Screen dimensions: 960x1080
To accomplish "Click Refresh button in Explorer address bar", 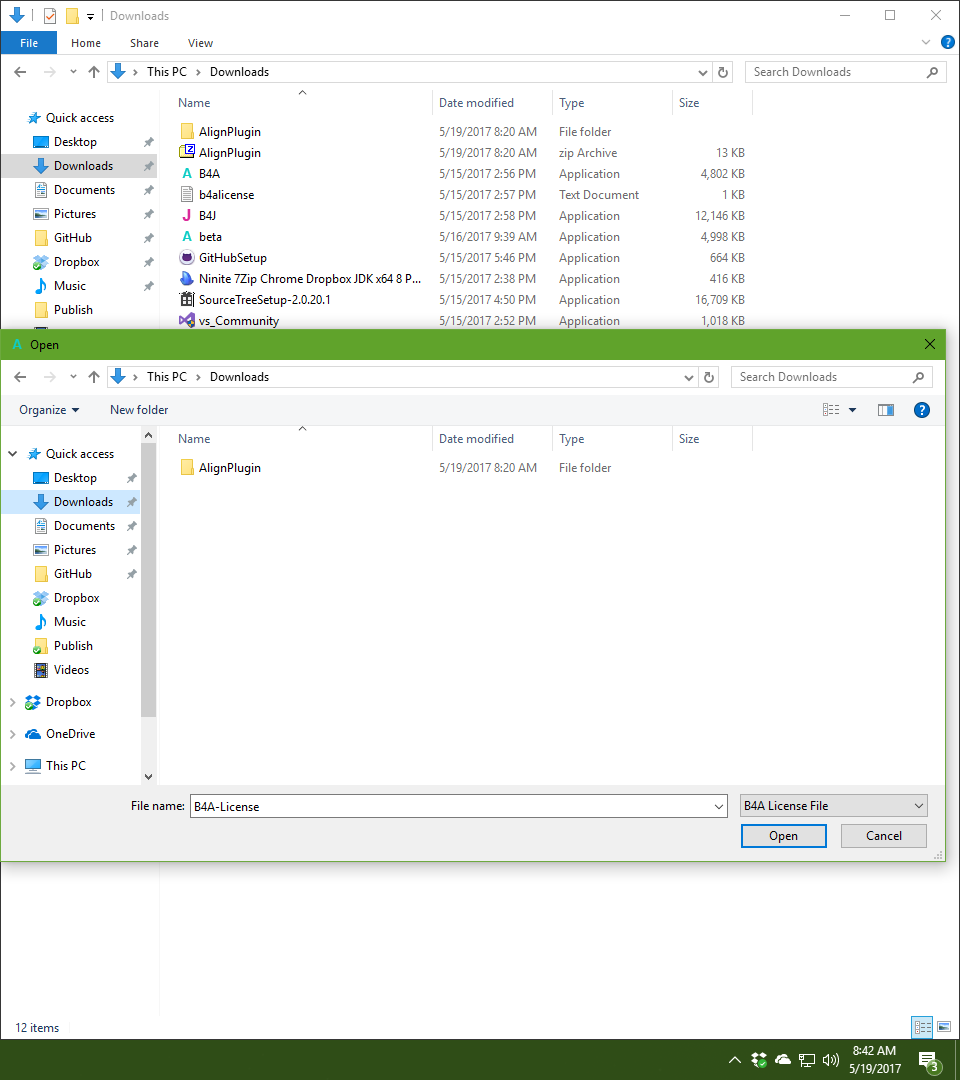I will (722, 72).
